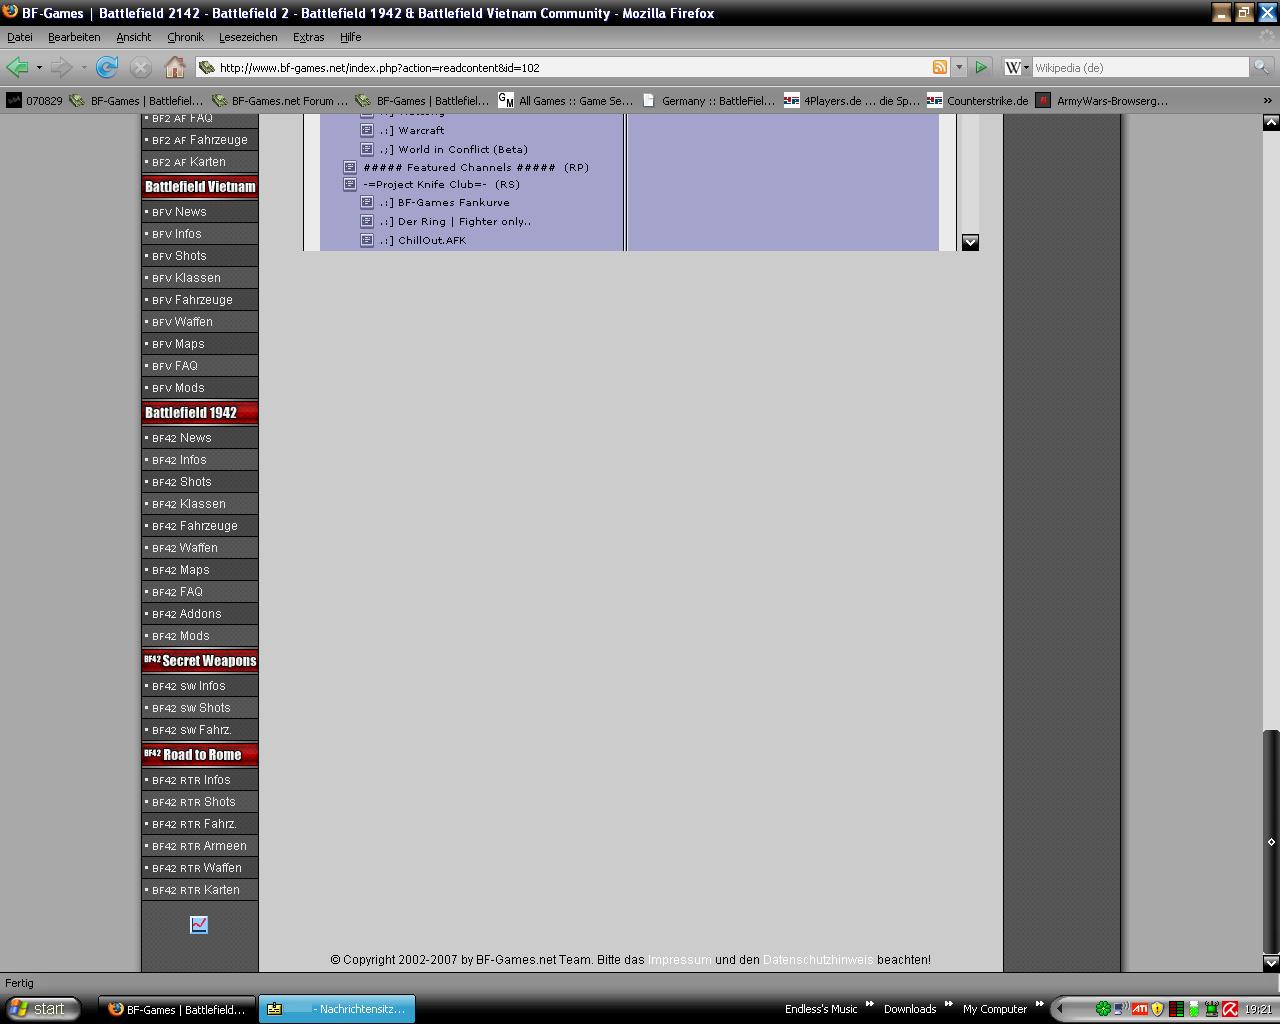Open BF42 RTR Karten in sidebar

coord(200,890)
